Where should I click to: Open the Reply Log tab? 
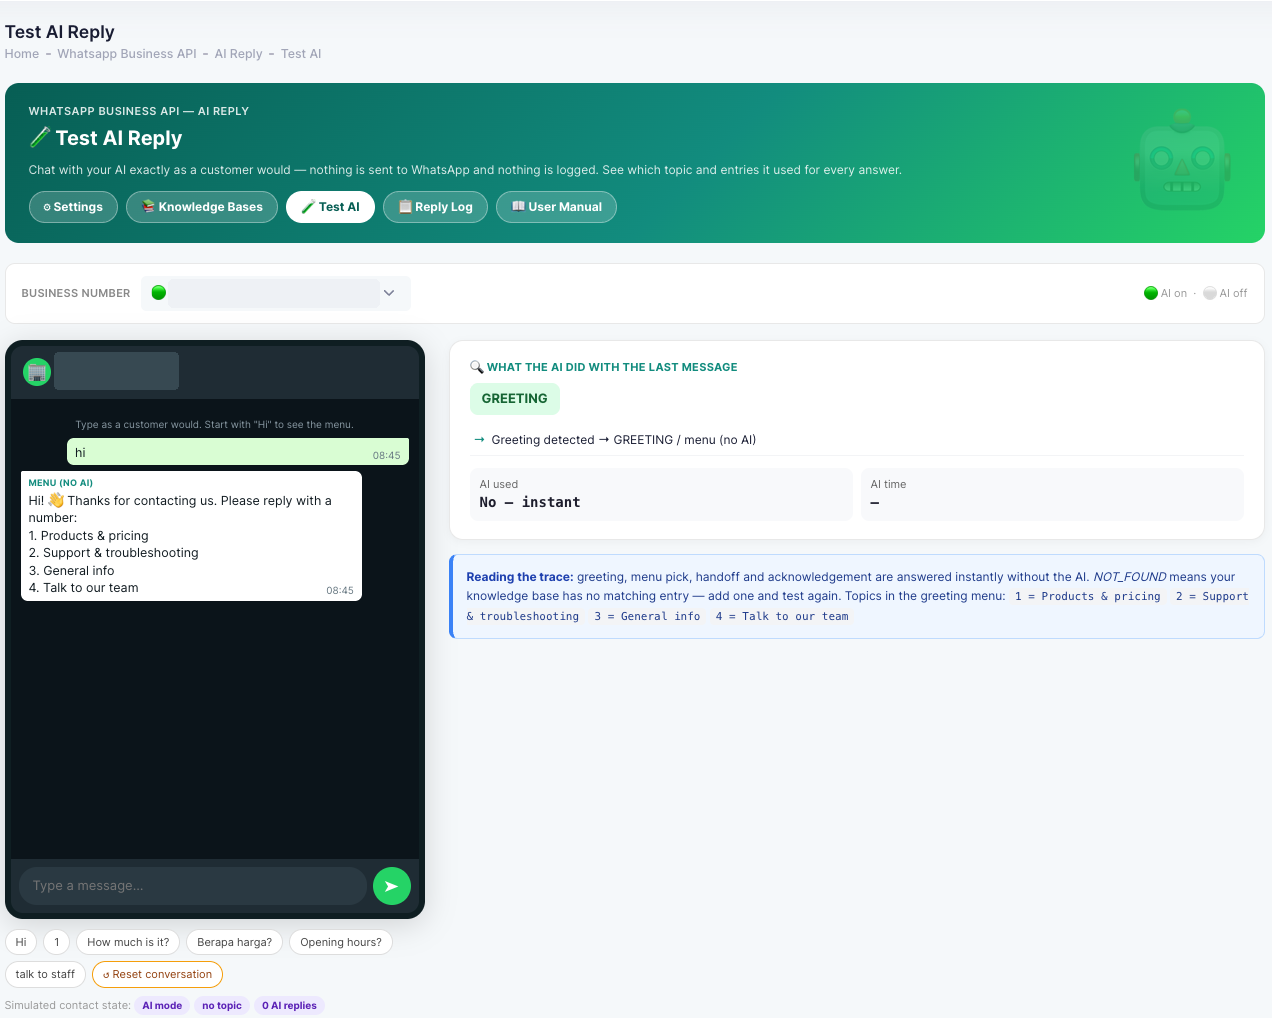tap(435, 207)
